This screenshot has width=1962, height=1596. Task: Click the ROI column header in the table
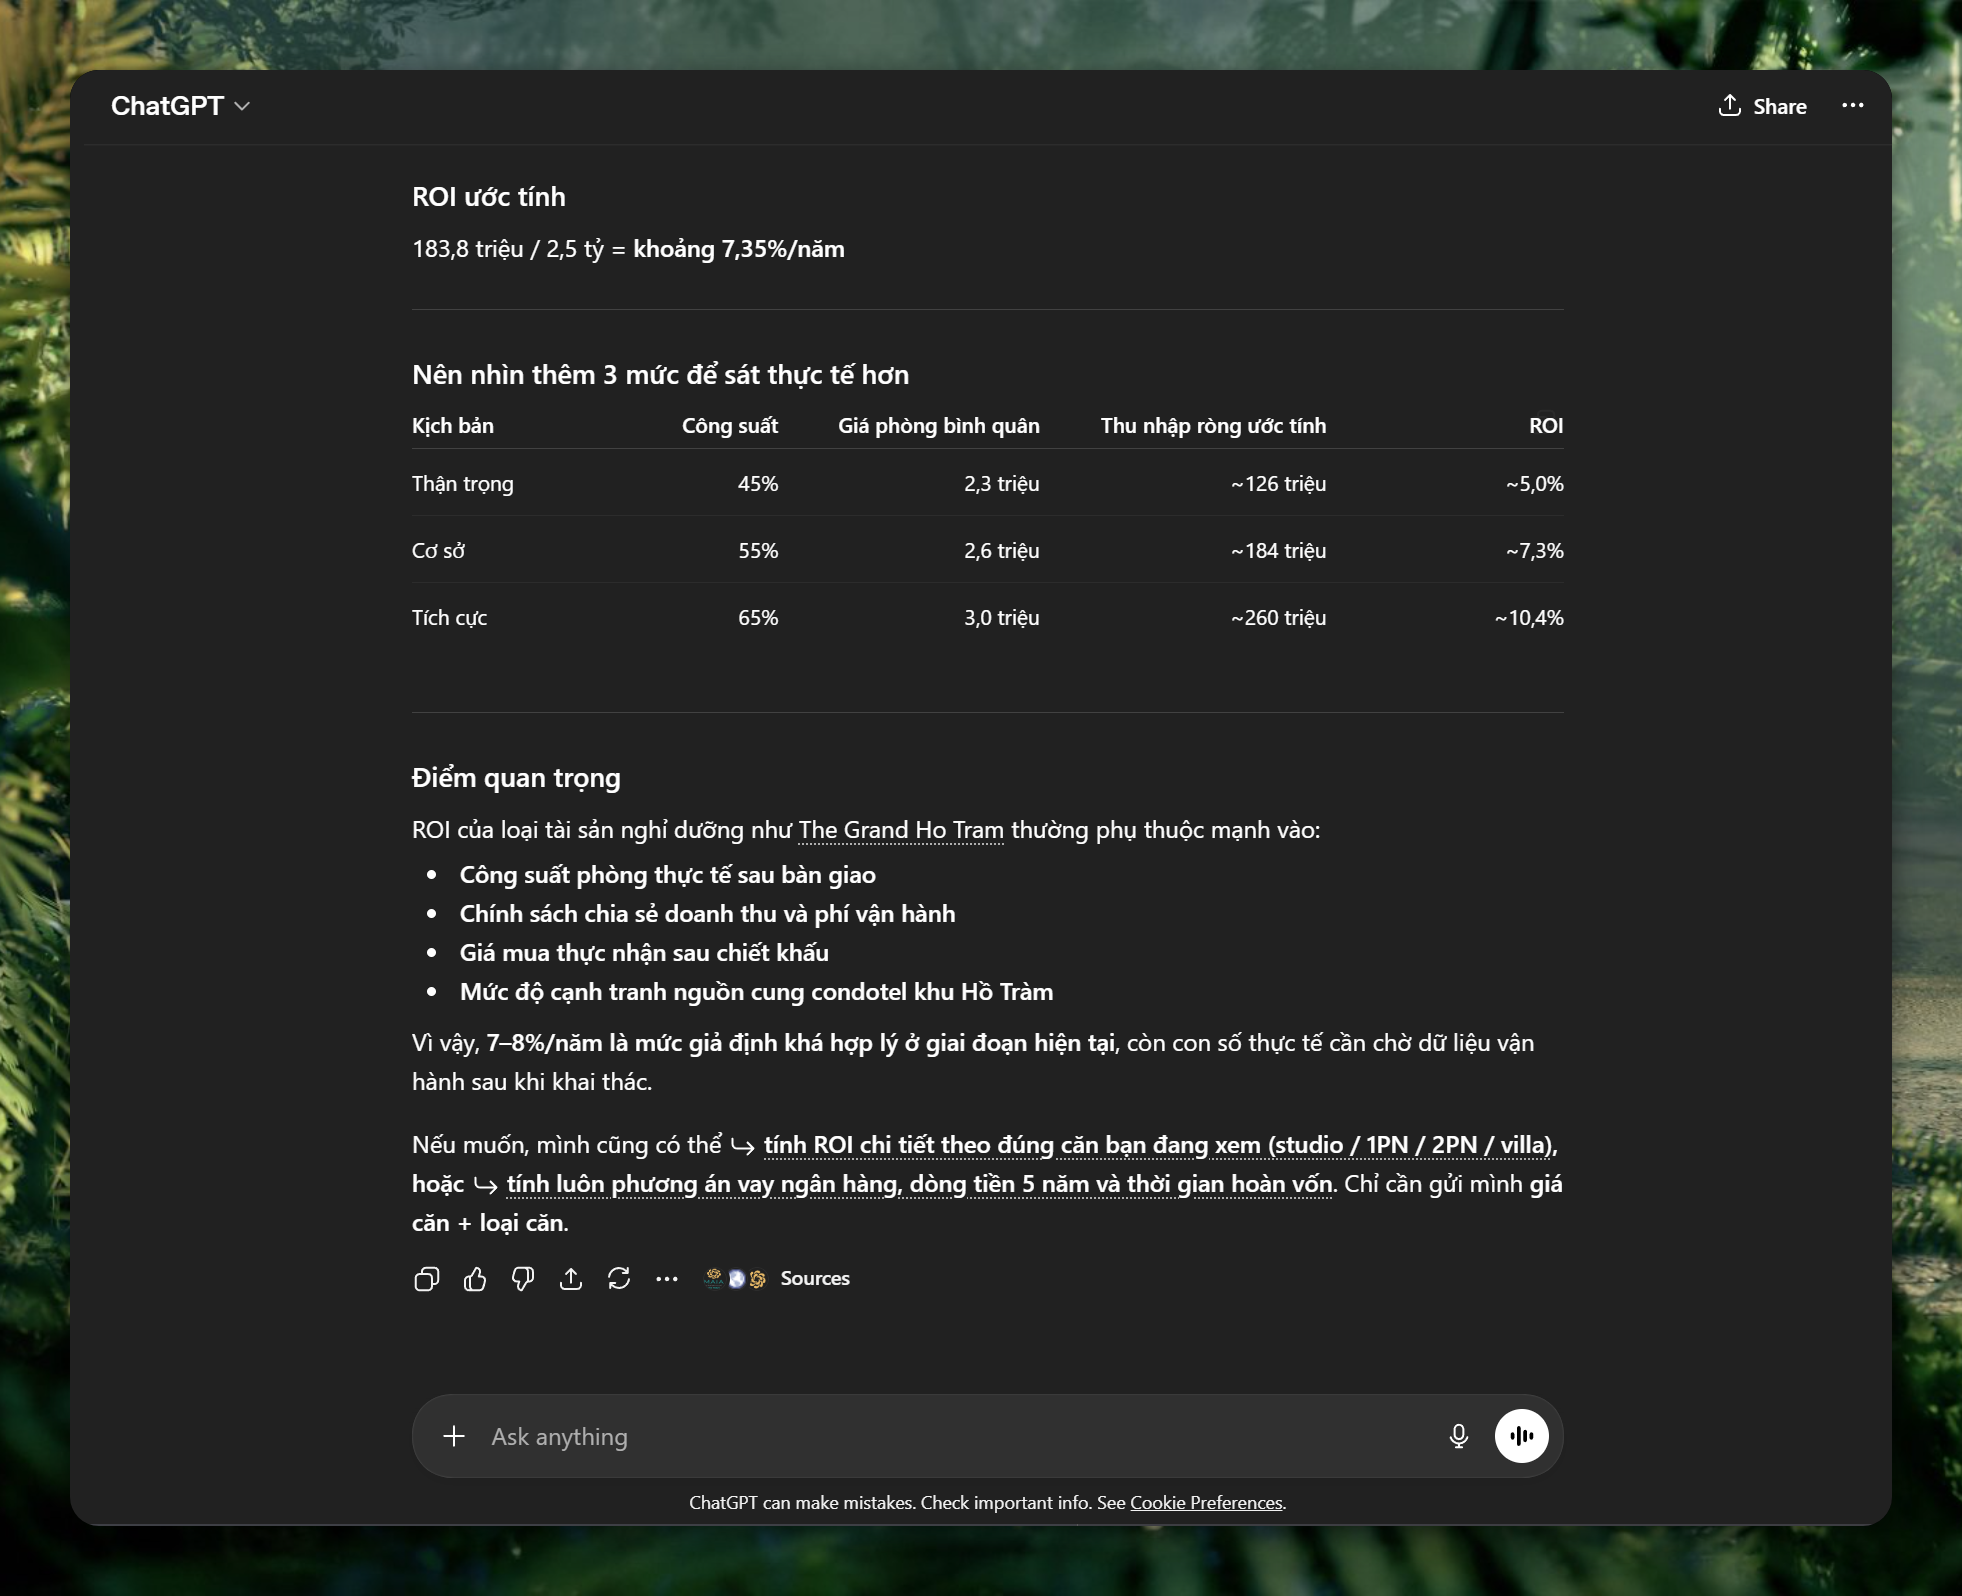click(x=1546, y=426)
